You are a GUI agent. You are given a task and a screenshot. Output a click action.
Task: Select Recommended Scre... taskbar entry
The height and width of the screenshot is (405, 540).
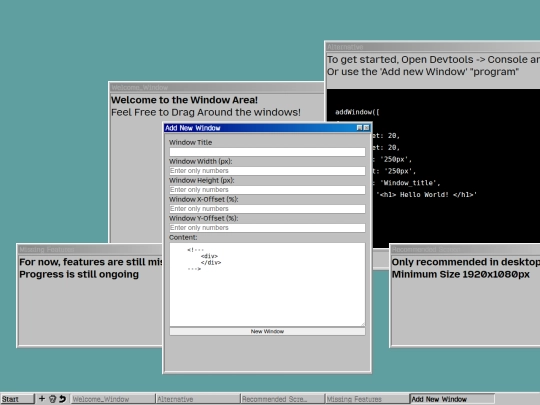[x=282, y=399]
